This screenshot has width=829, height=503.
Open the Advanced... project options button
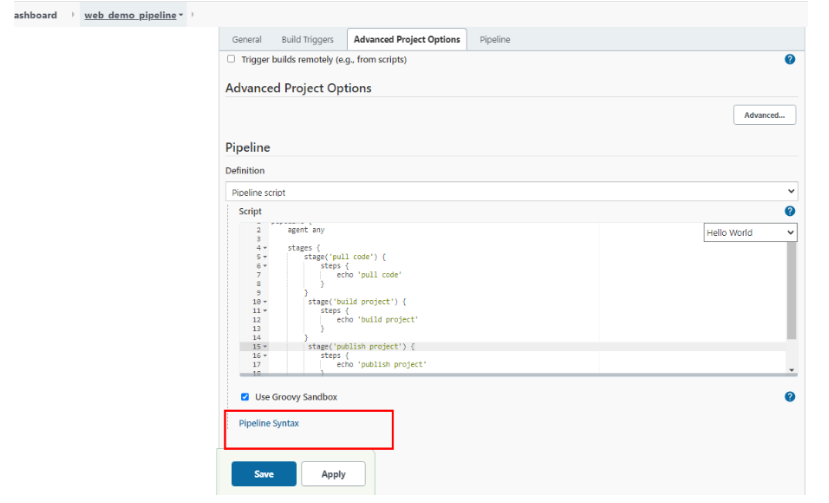click(764, 115)
